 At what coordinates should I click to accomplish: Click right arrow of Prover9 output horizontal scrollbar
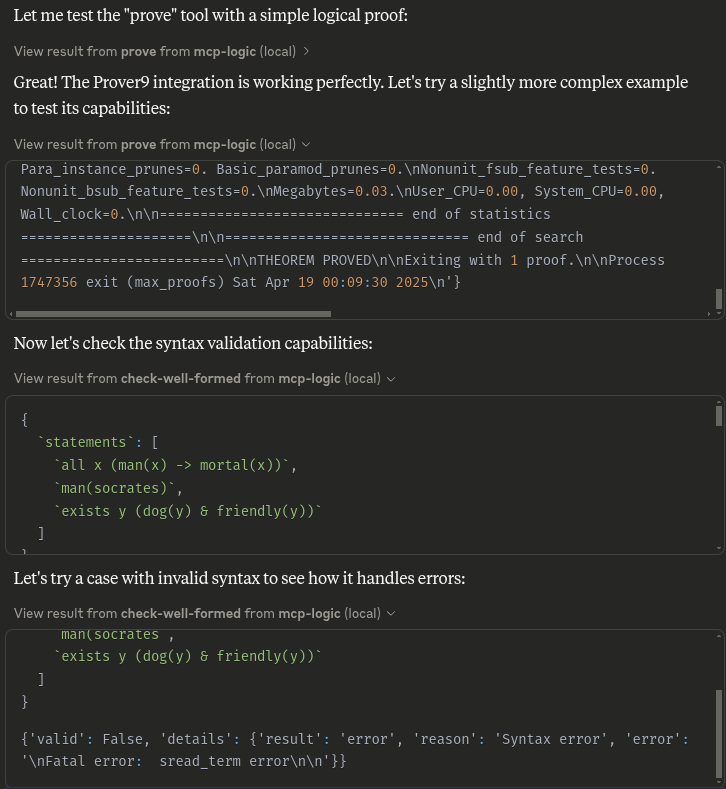coord(709,313)
